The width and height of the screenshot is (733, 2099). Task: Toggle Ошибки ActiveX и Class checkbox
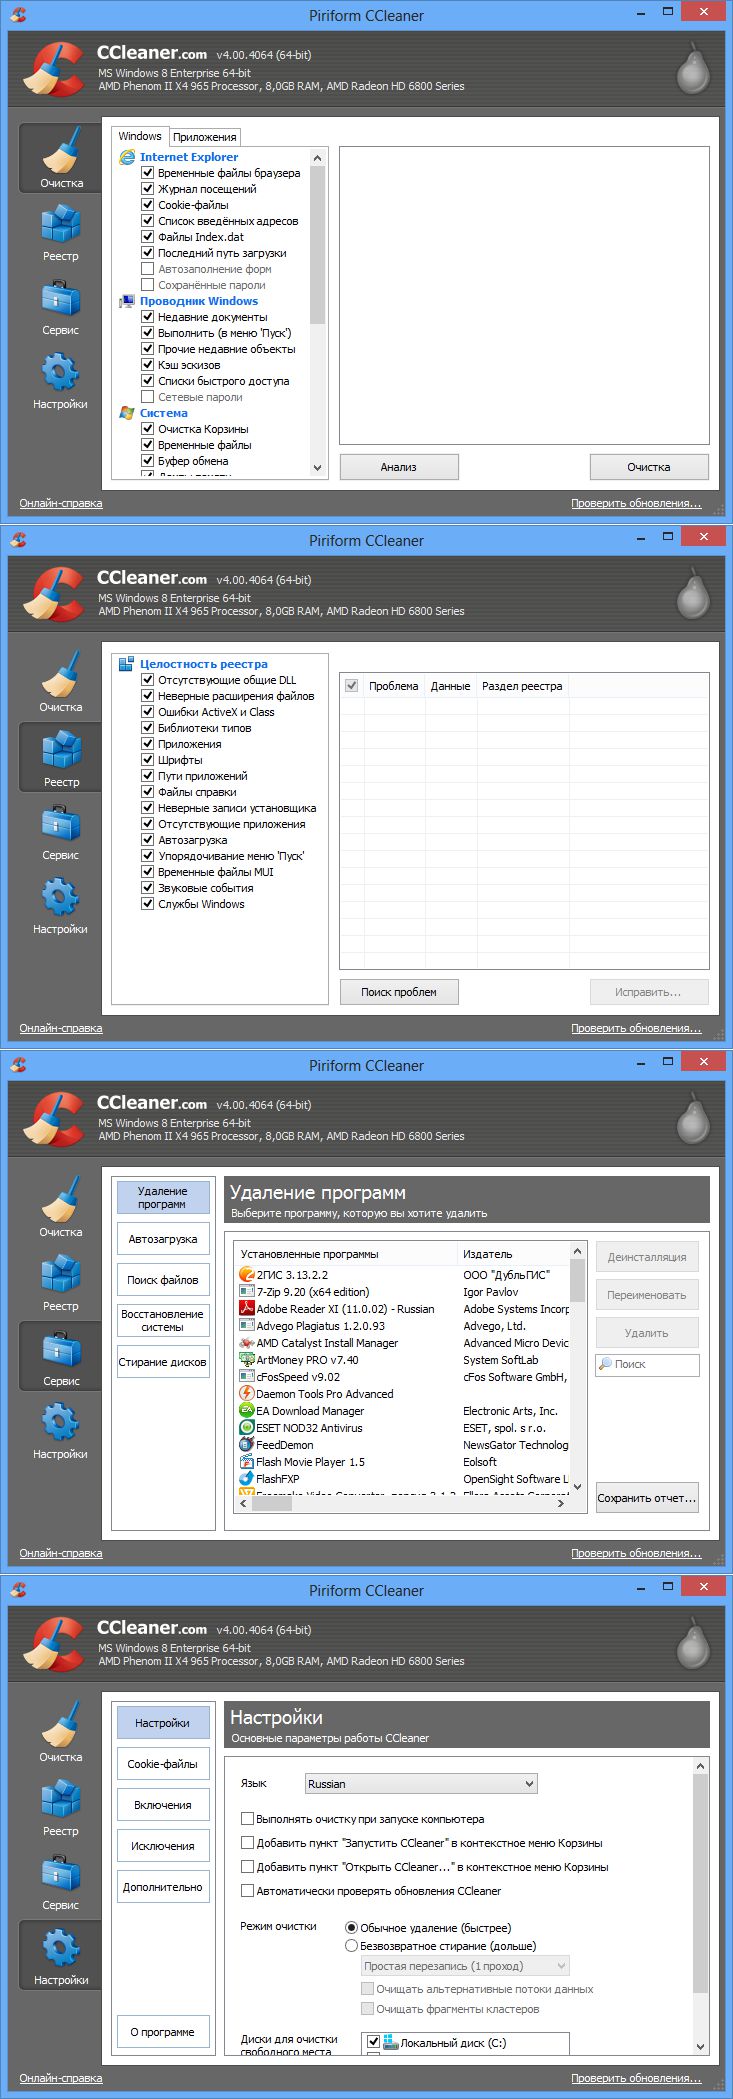[x=148, y=712]
